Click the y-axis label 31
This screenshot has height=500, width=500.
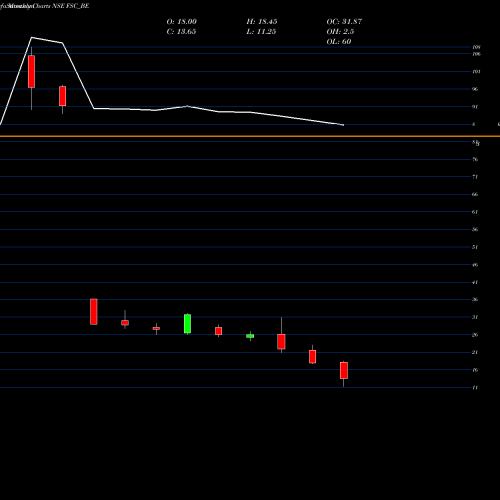[475, 317]
